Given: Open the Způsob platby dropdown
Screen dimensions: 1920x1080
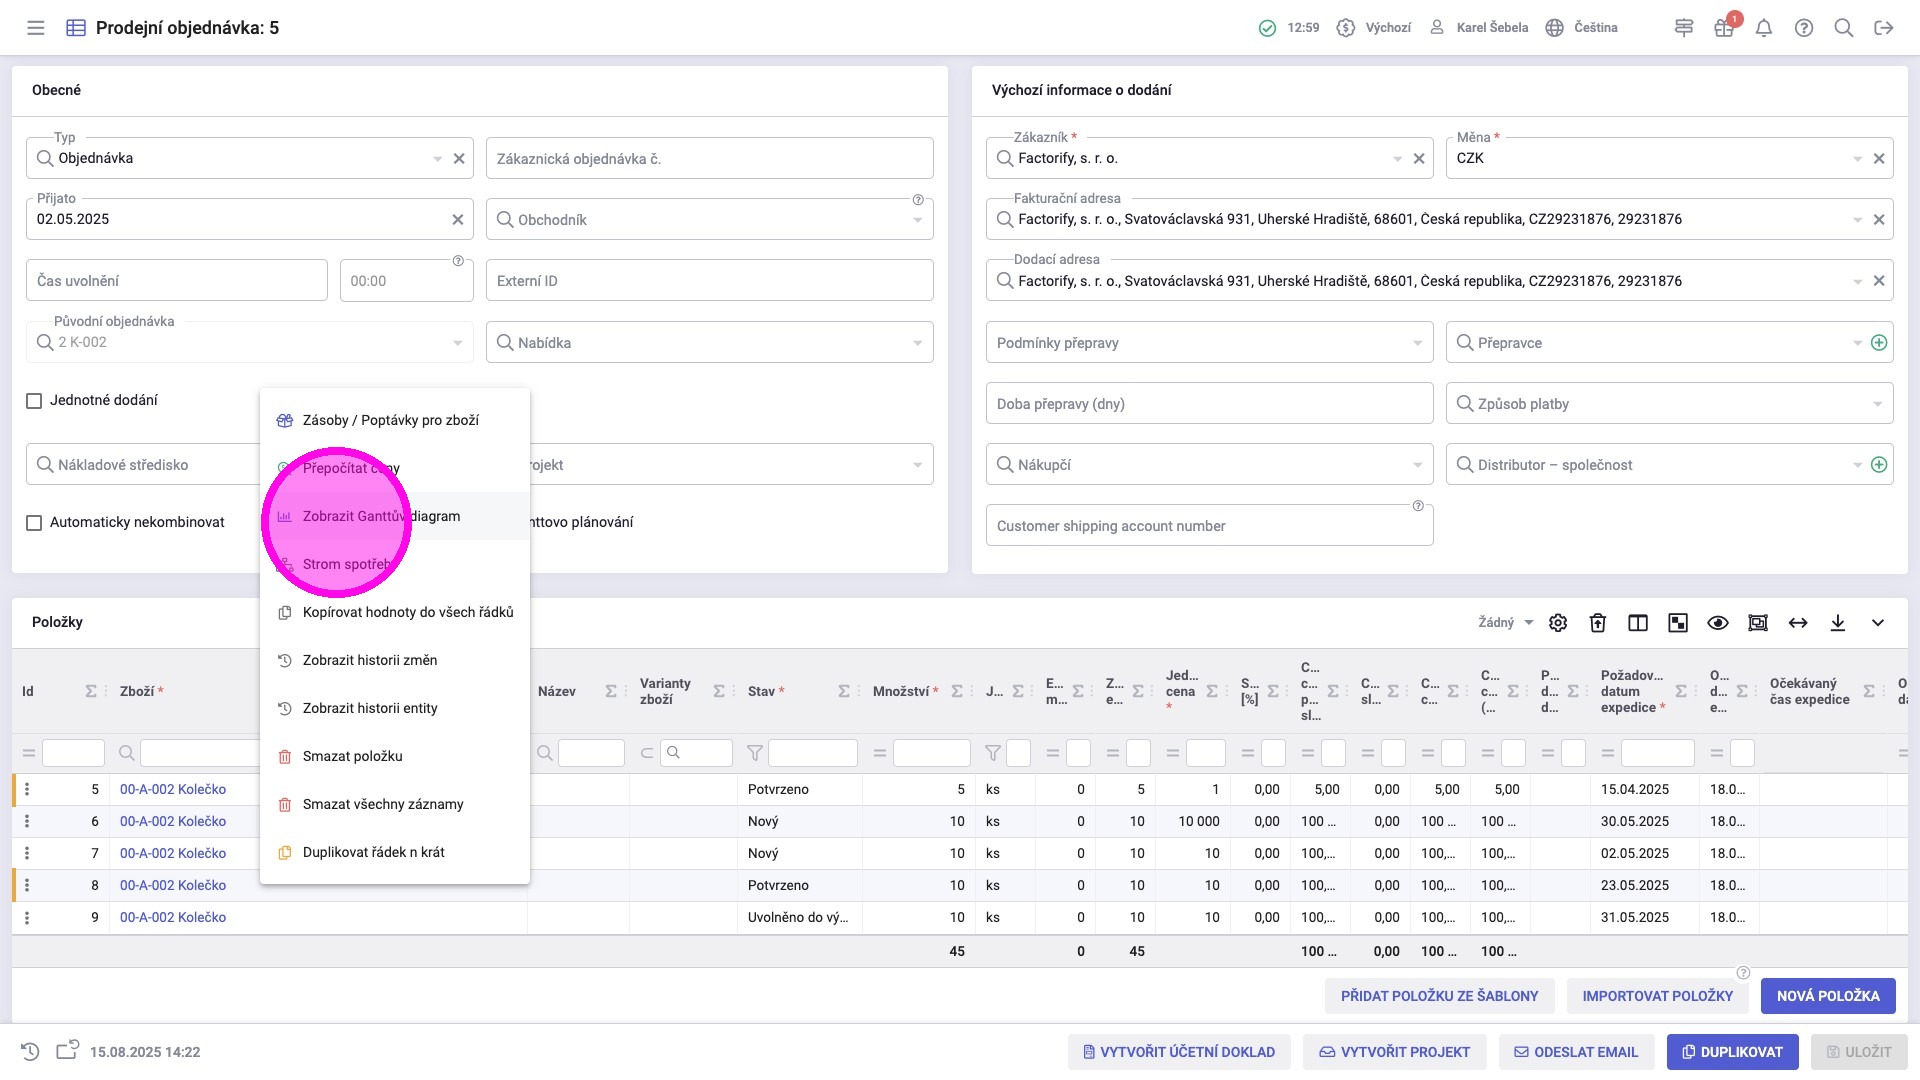Looking at the screenshot, I should tap(1877, 405).
